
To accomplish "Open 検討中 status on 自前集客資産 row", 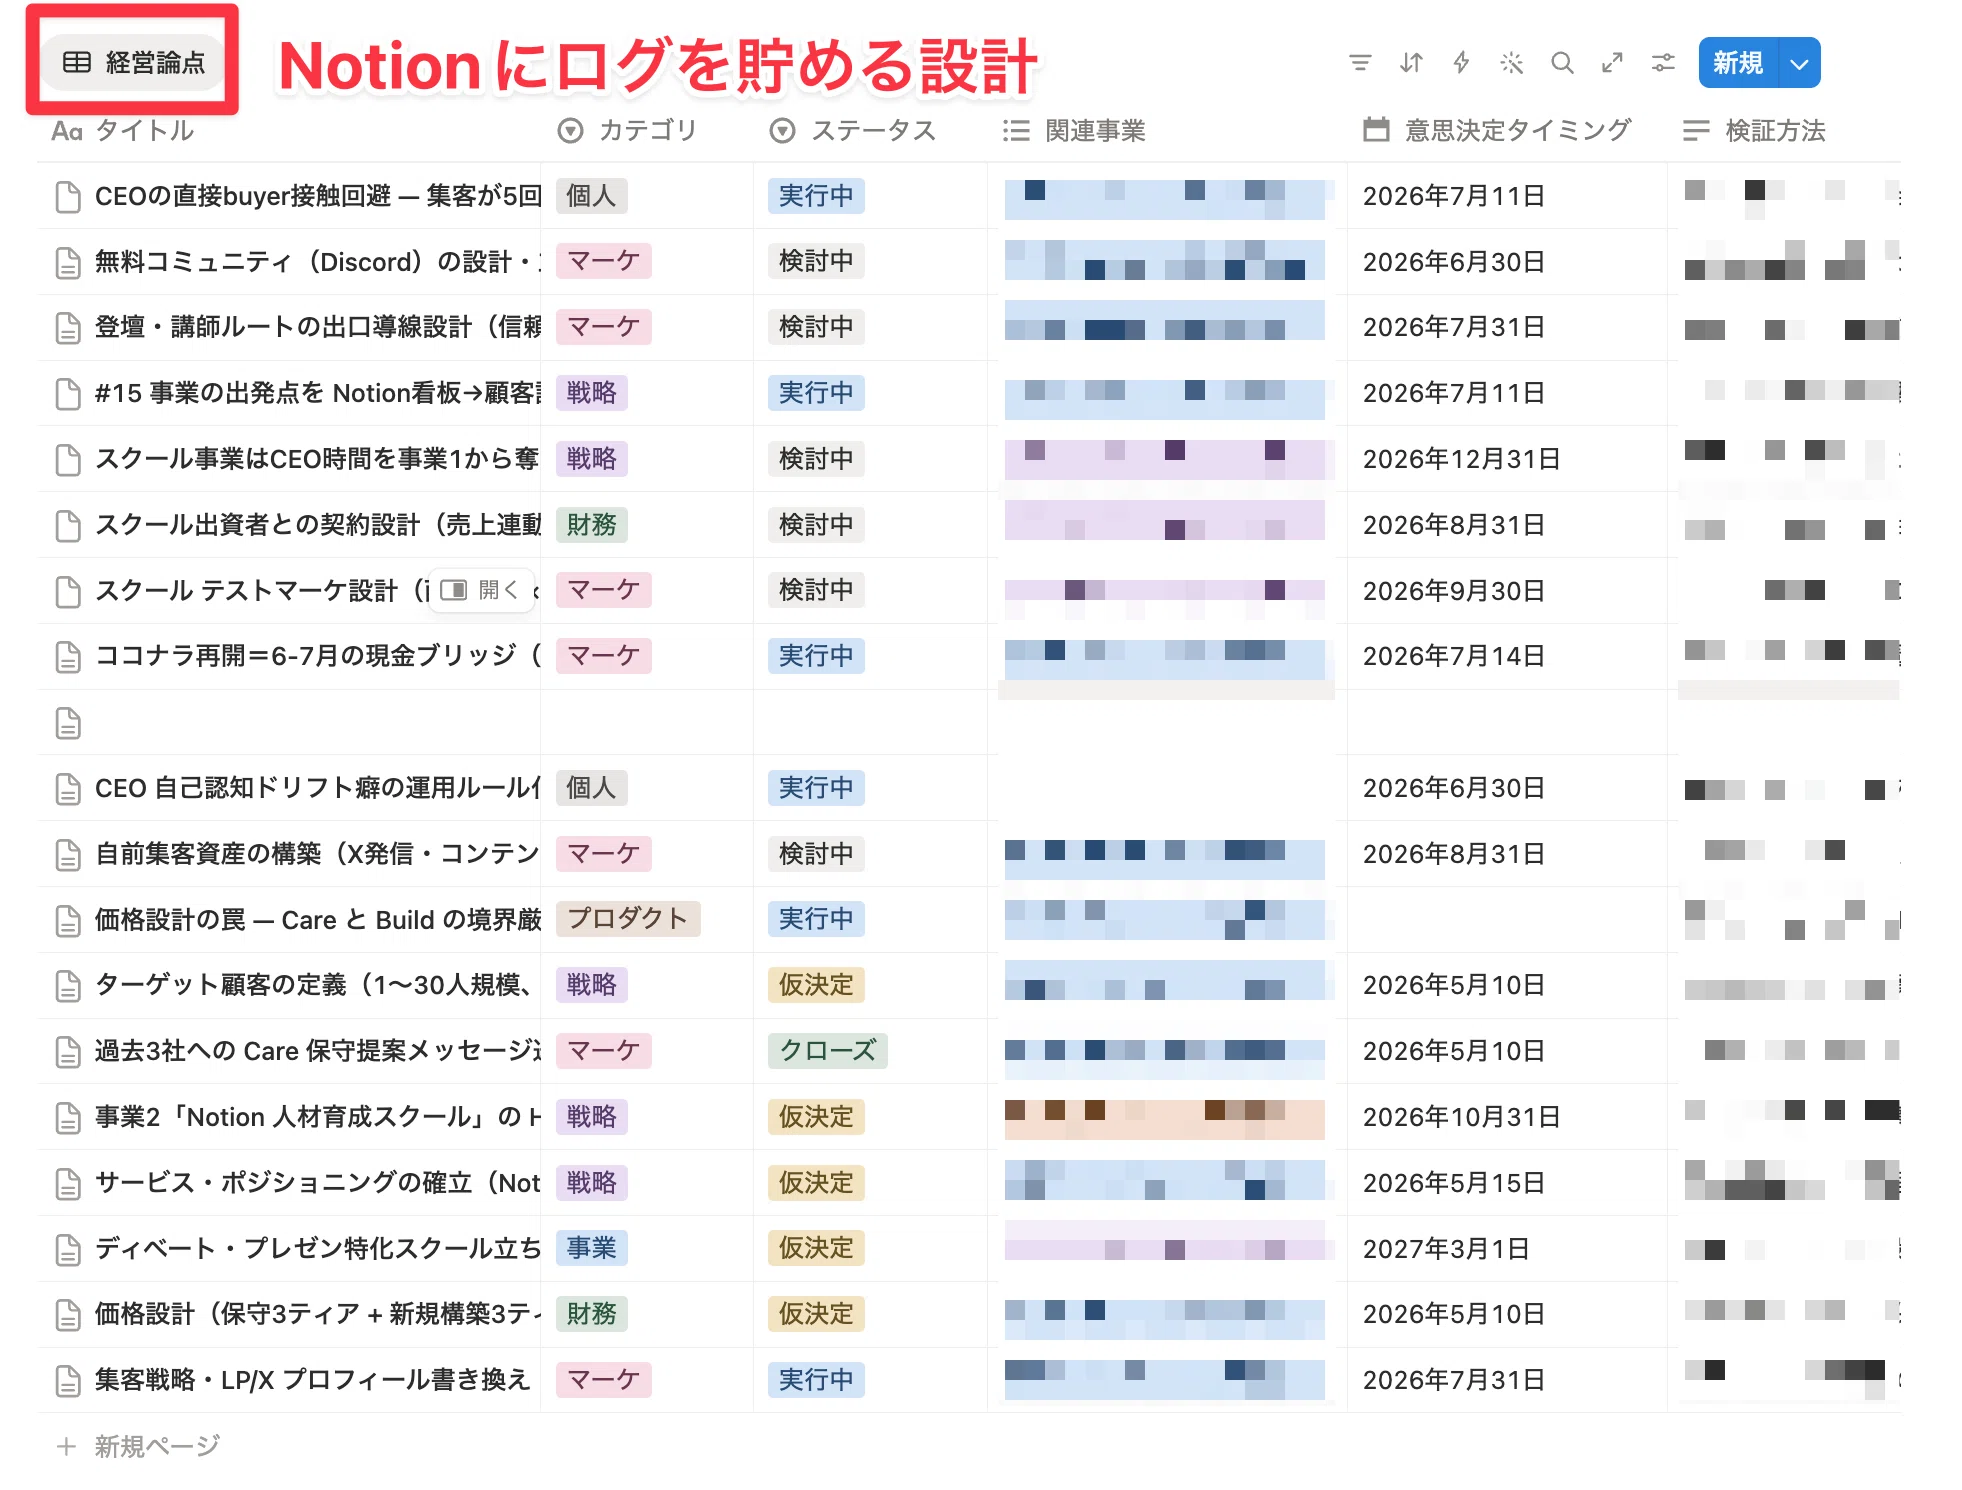I will tap(816, 854).
